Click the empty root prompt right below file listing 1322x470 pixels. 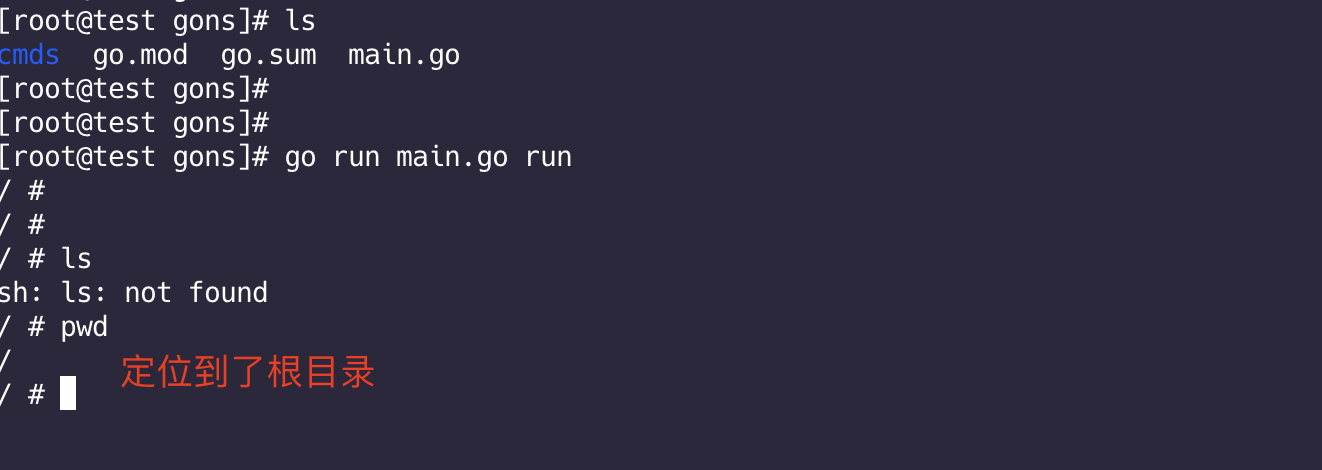pos(134,89)
